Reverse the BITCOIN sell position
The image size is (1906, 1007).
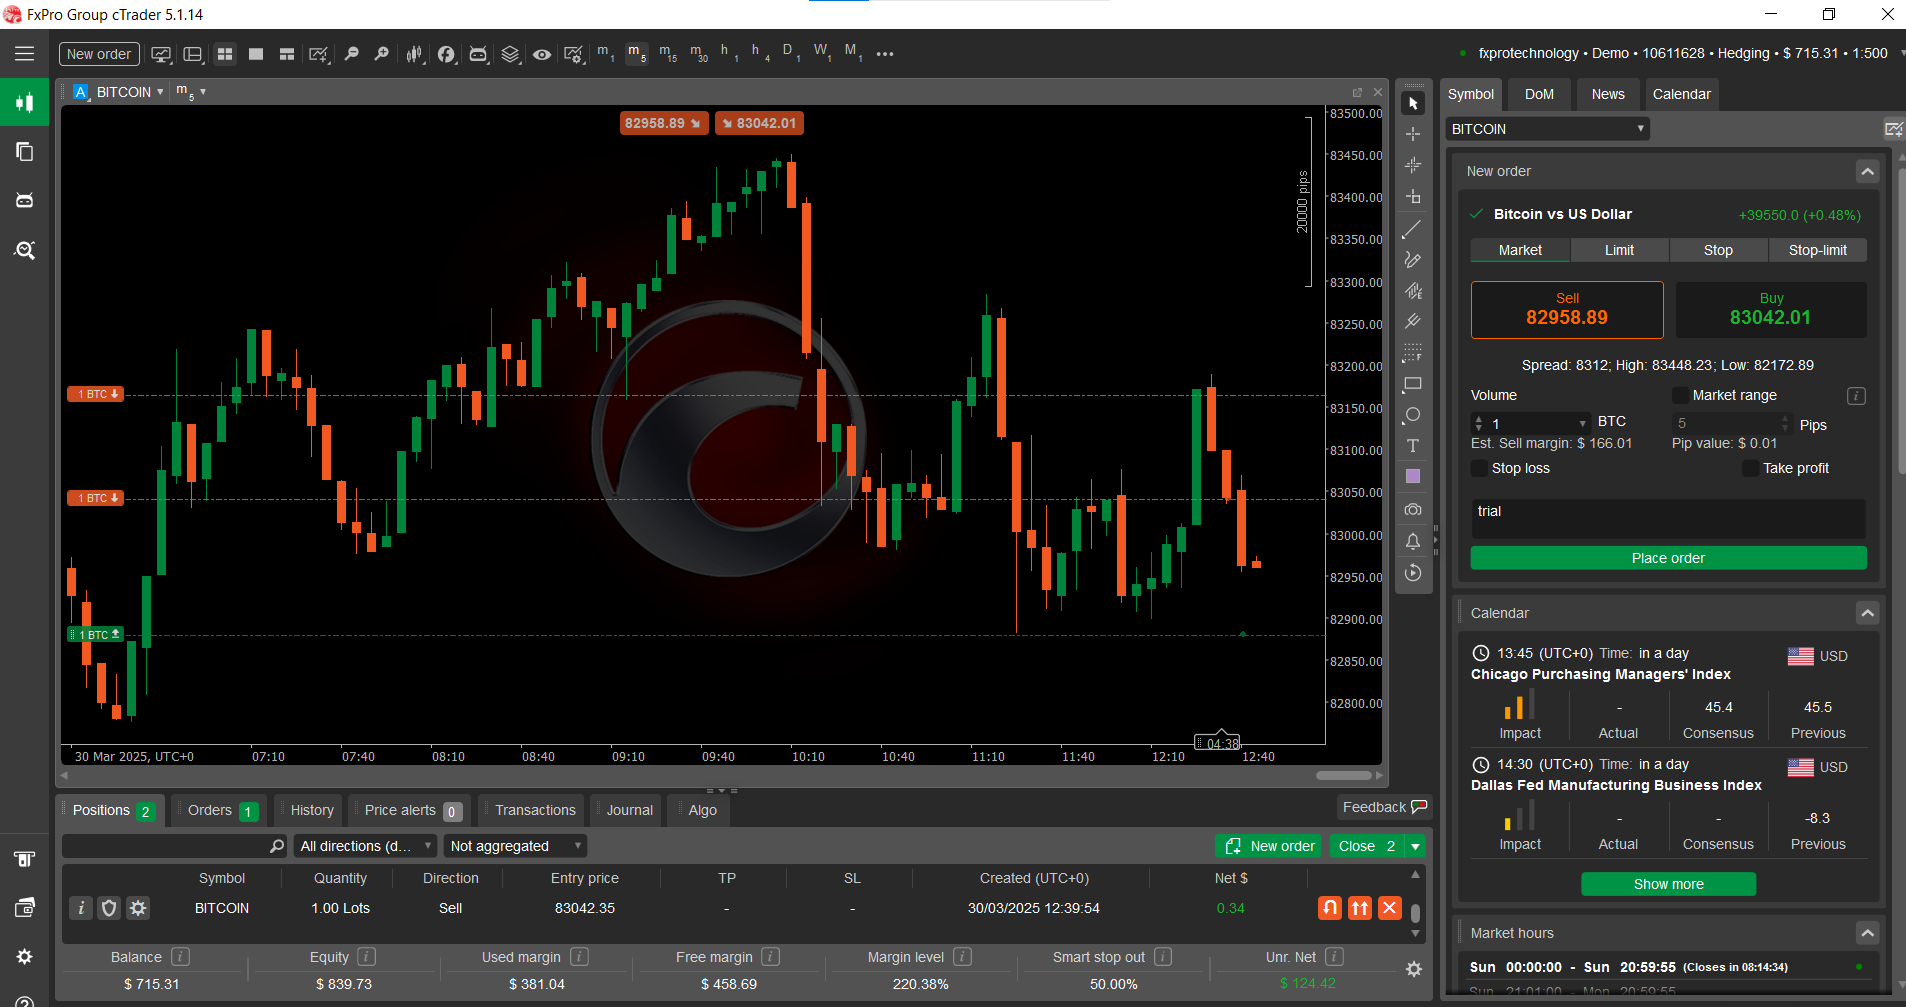click(x=1329, y=908)
